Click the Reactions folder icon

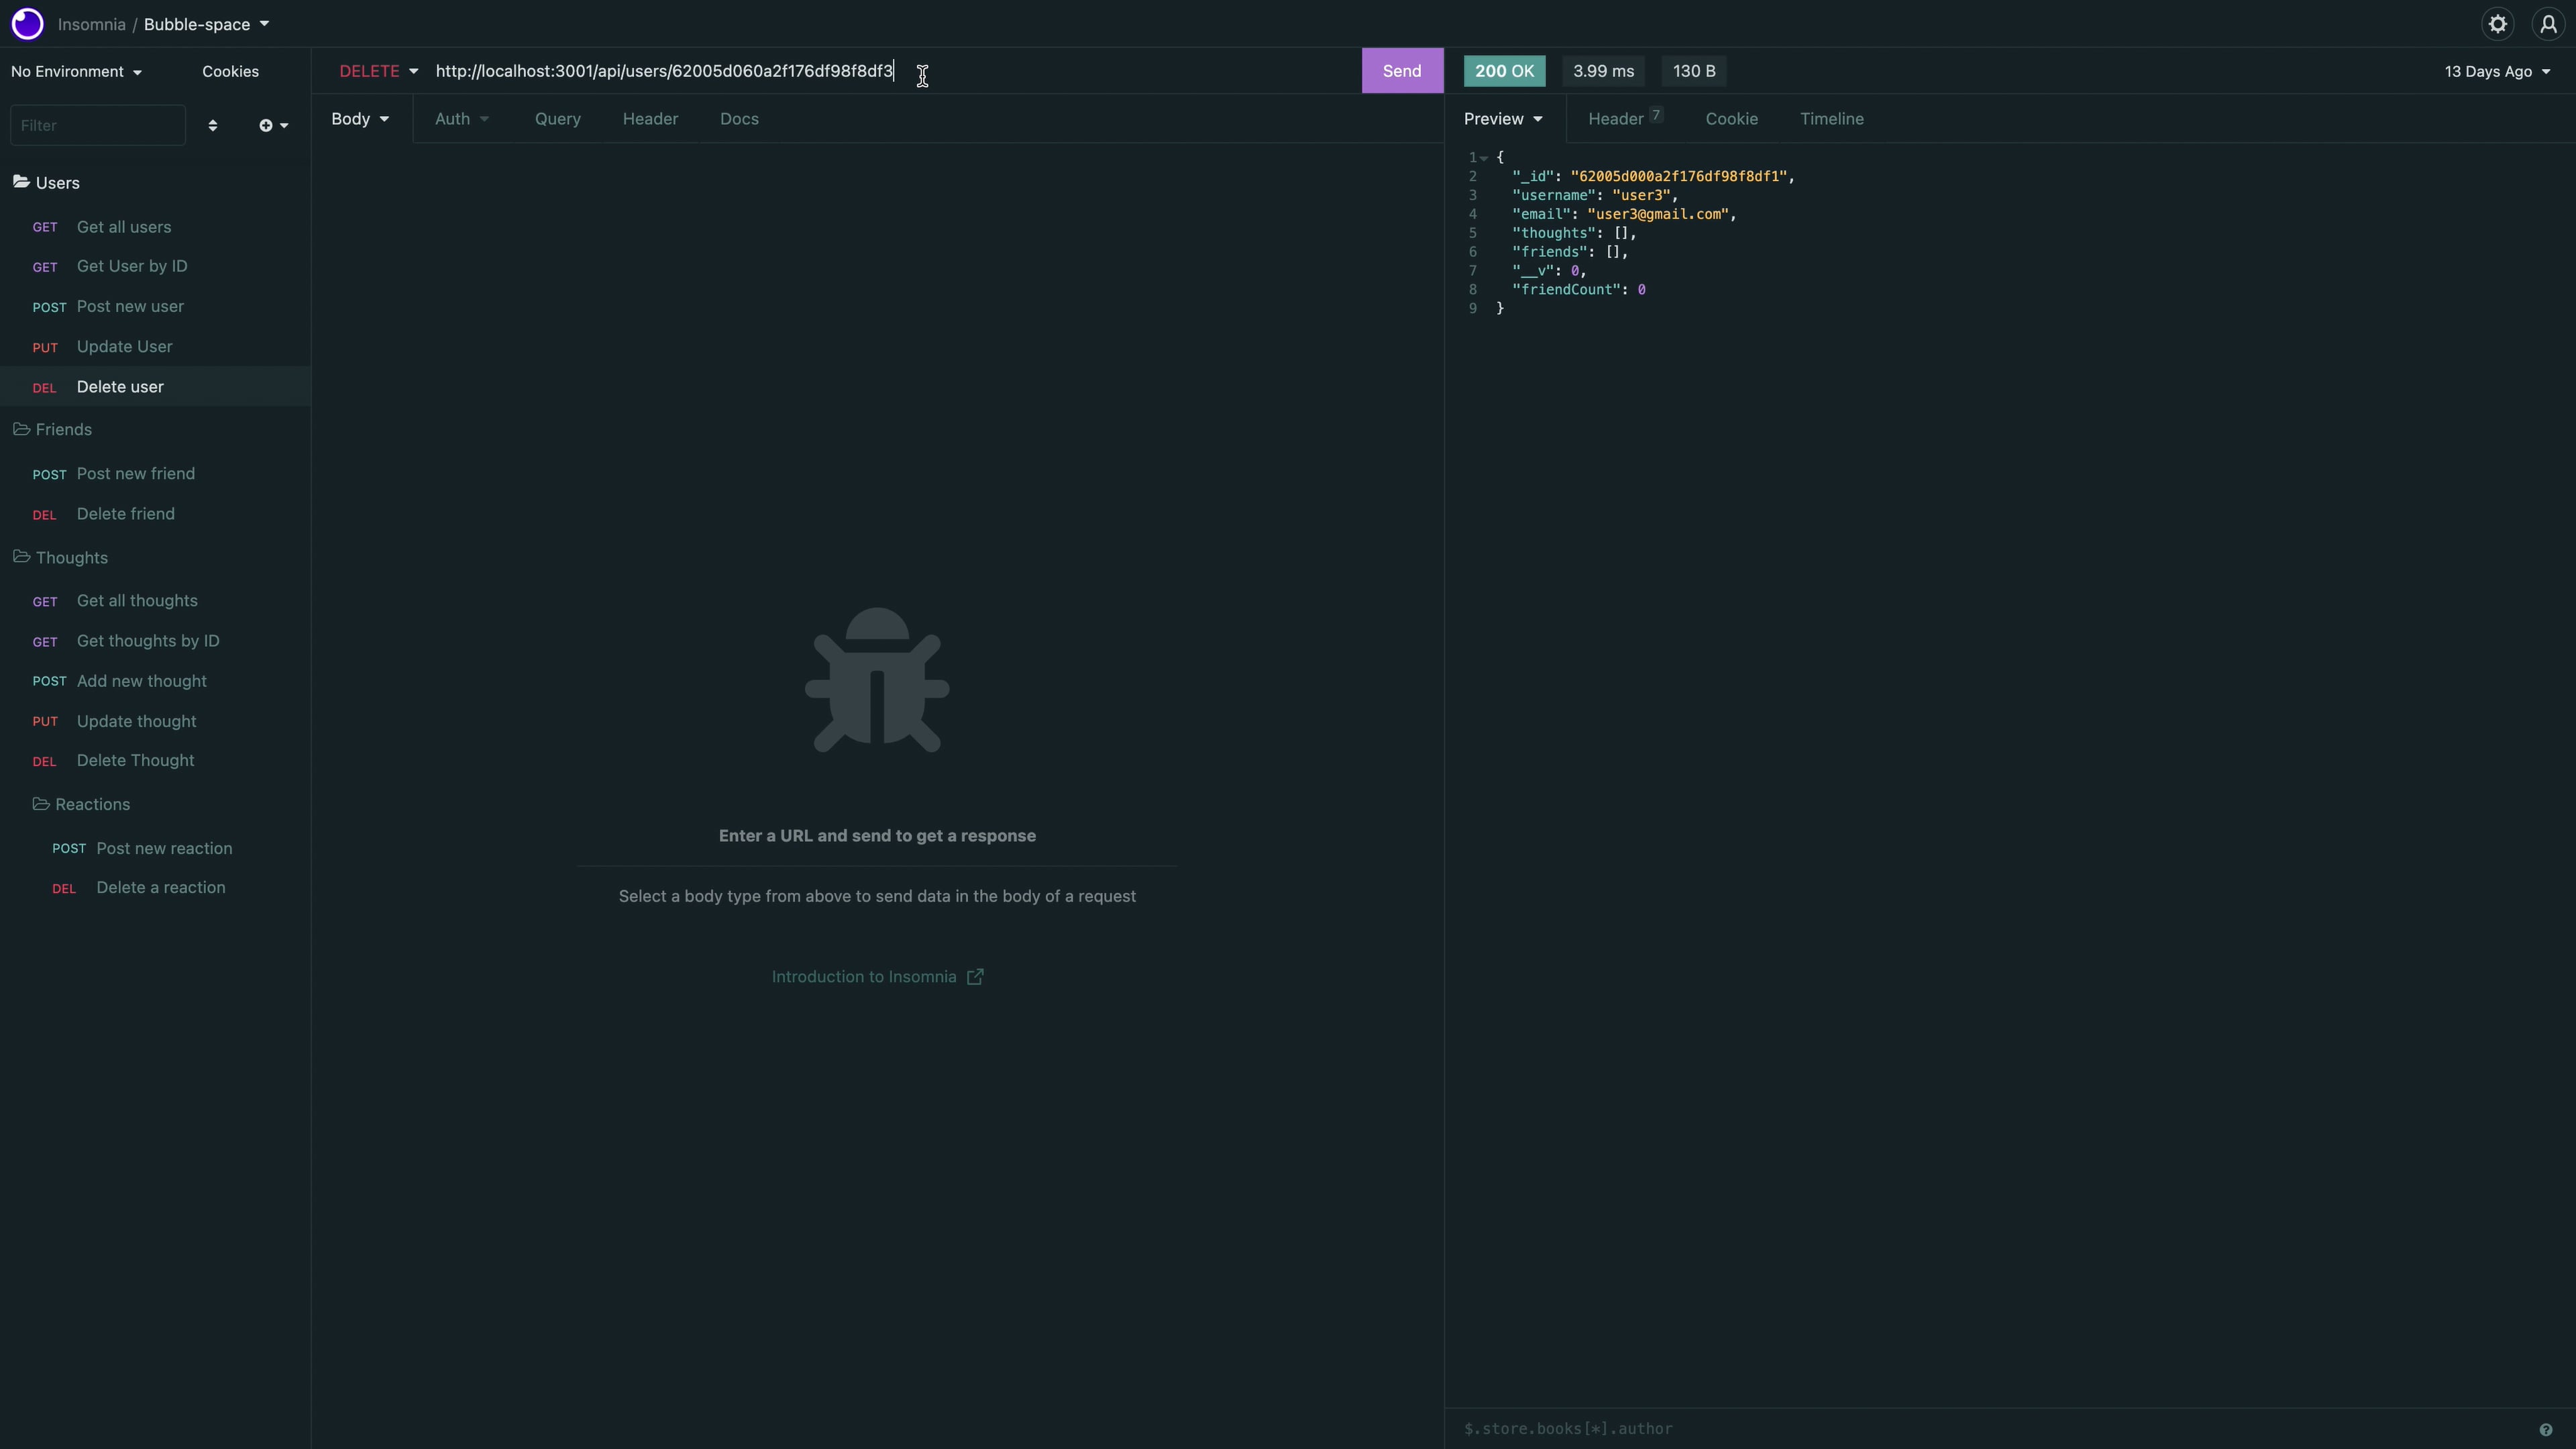tap(41, 804)
